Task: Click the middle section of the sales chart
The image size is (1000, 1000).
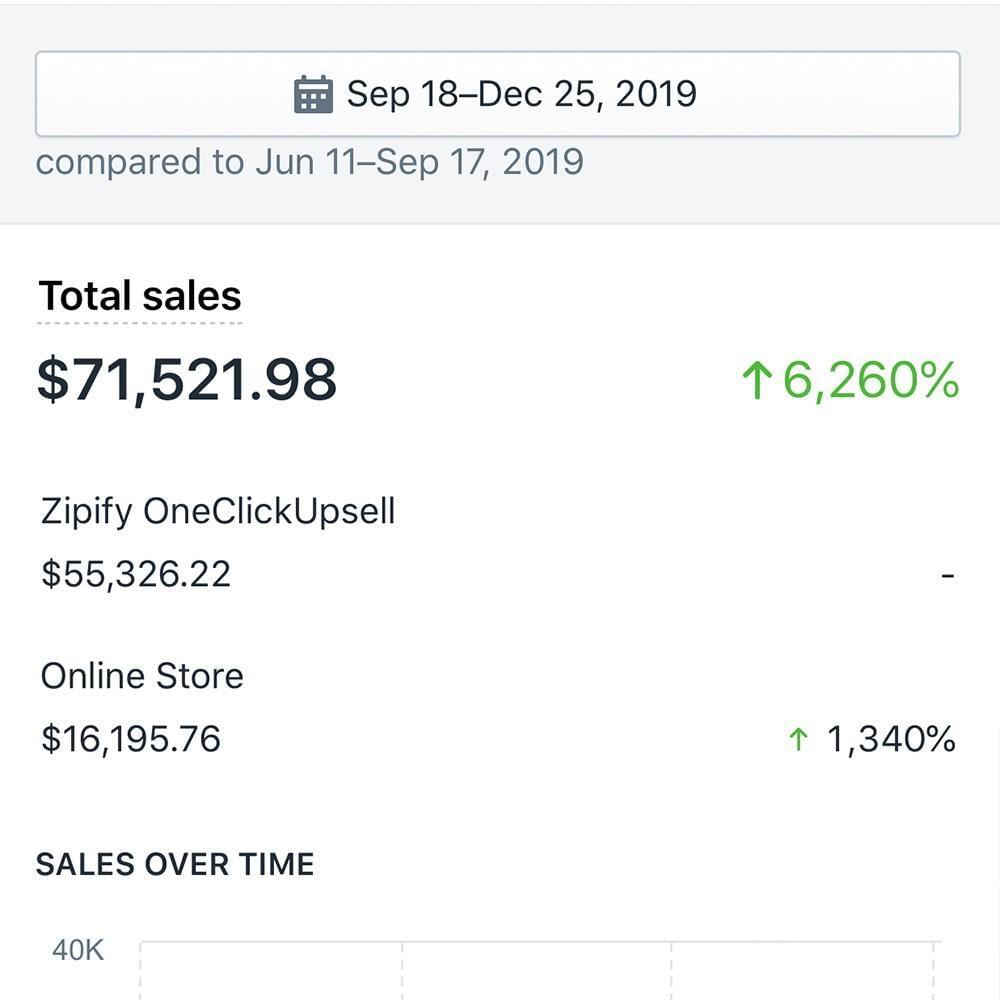Action: (x=536, y=971)
